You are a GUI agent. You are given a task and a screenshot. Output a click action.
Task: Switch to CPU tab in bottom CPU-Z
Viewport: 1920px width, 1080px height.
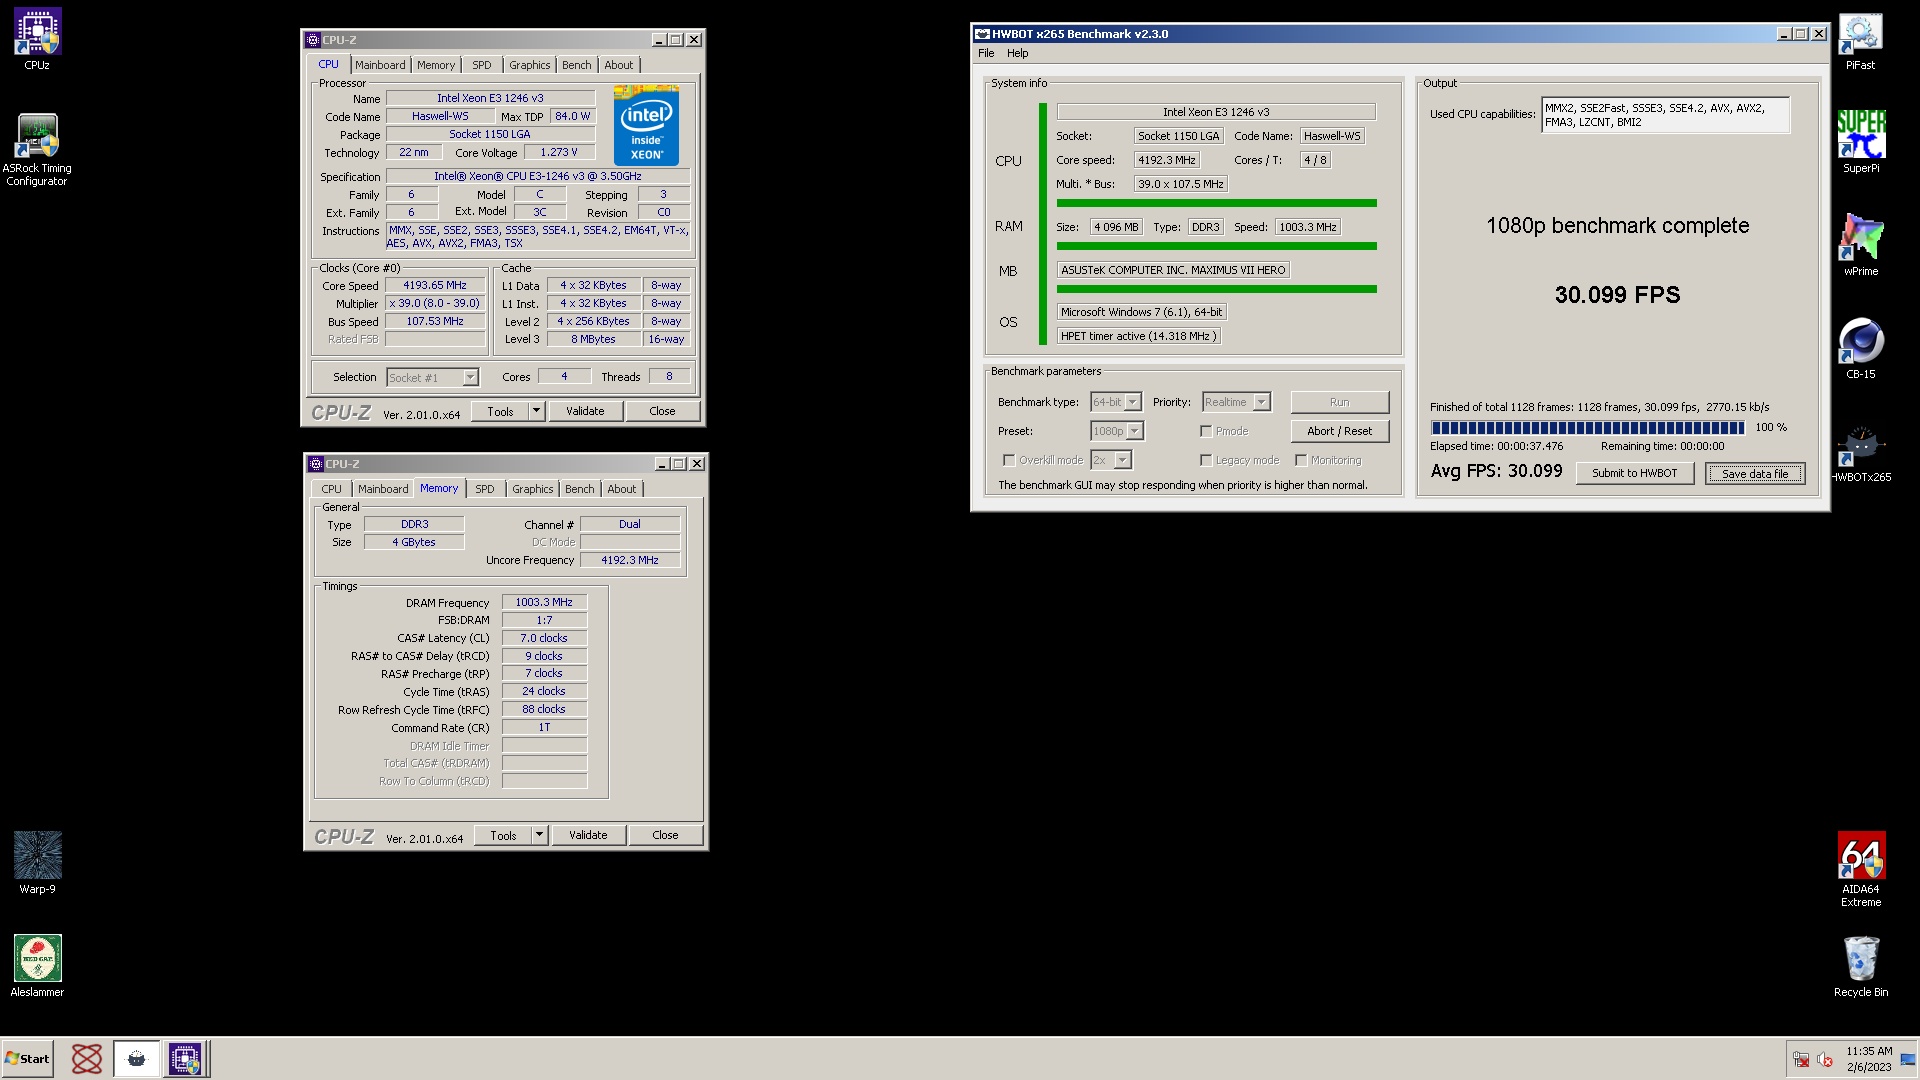coord(331,489)
